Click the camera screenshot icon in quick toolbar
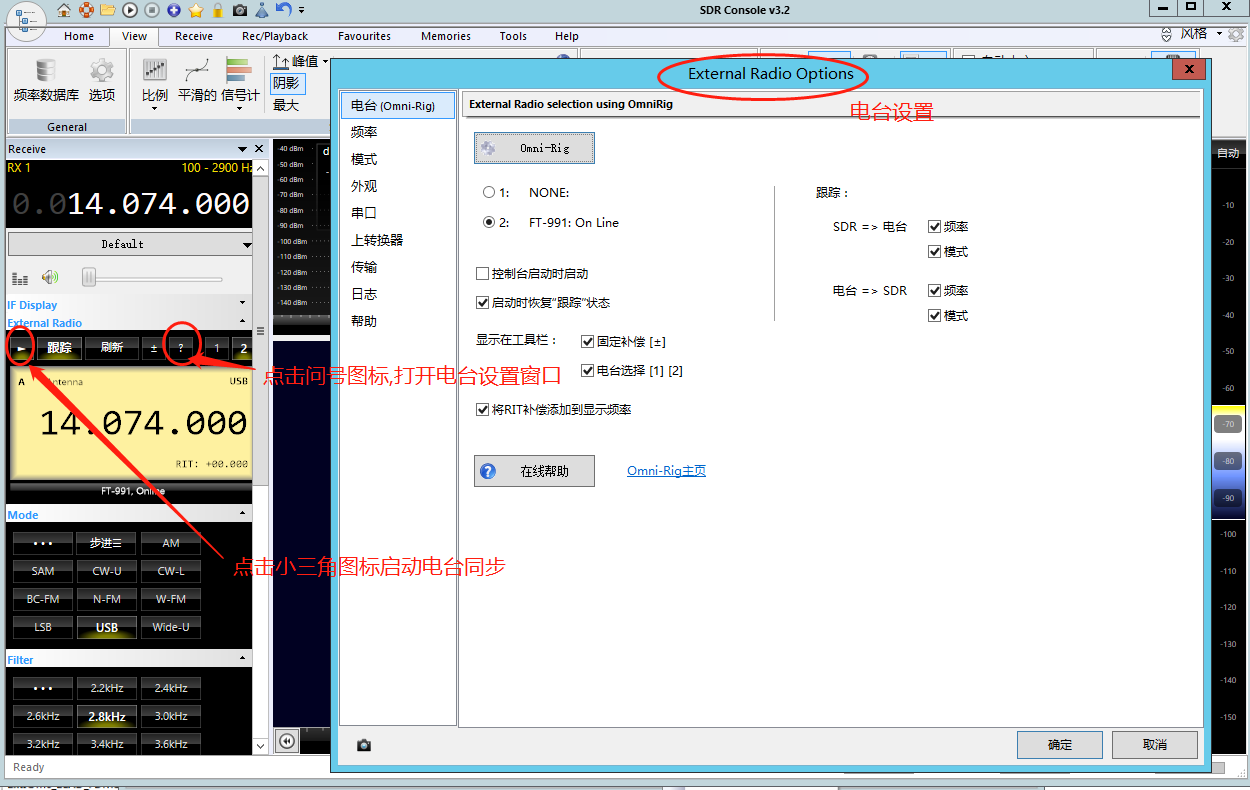This screenshot has width=1250, height=790. 240,10
